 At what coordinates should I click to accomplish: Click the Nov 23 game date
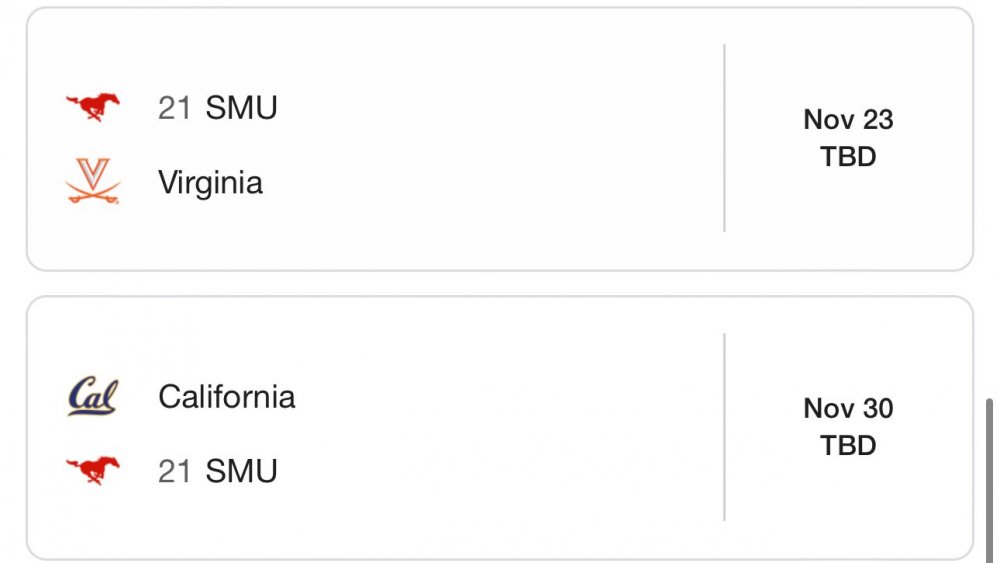(x=848, y=120)
